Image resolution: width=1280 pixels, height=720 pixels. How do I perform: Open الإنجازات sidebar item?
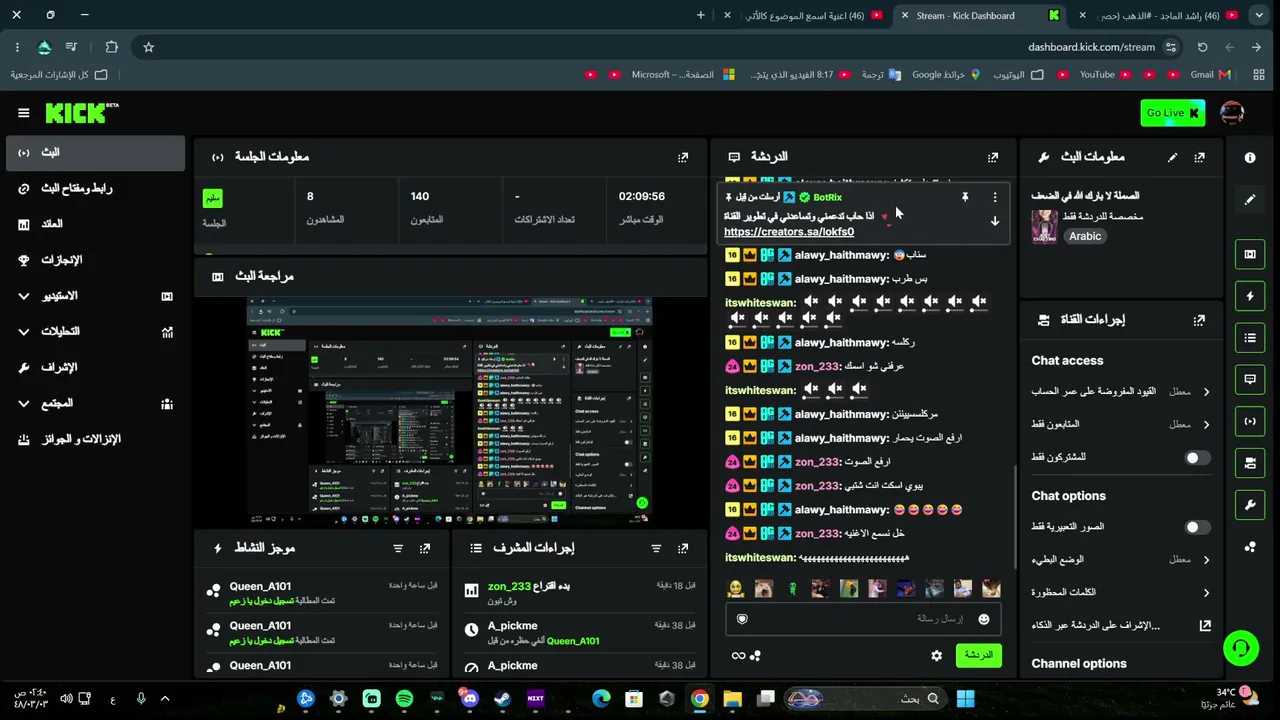click(95, 260)
